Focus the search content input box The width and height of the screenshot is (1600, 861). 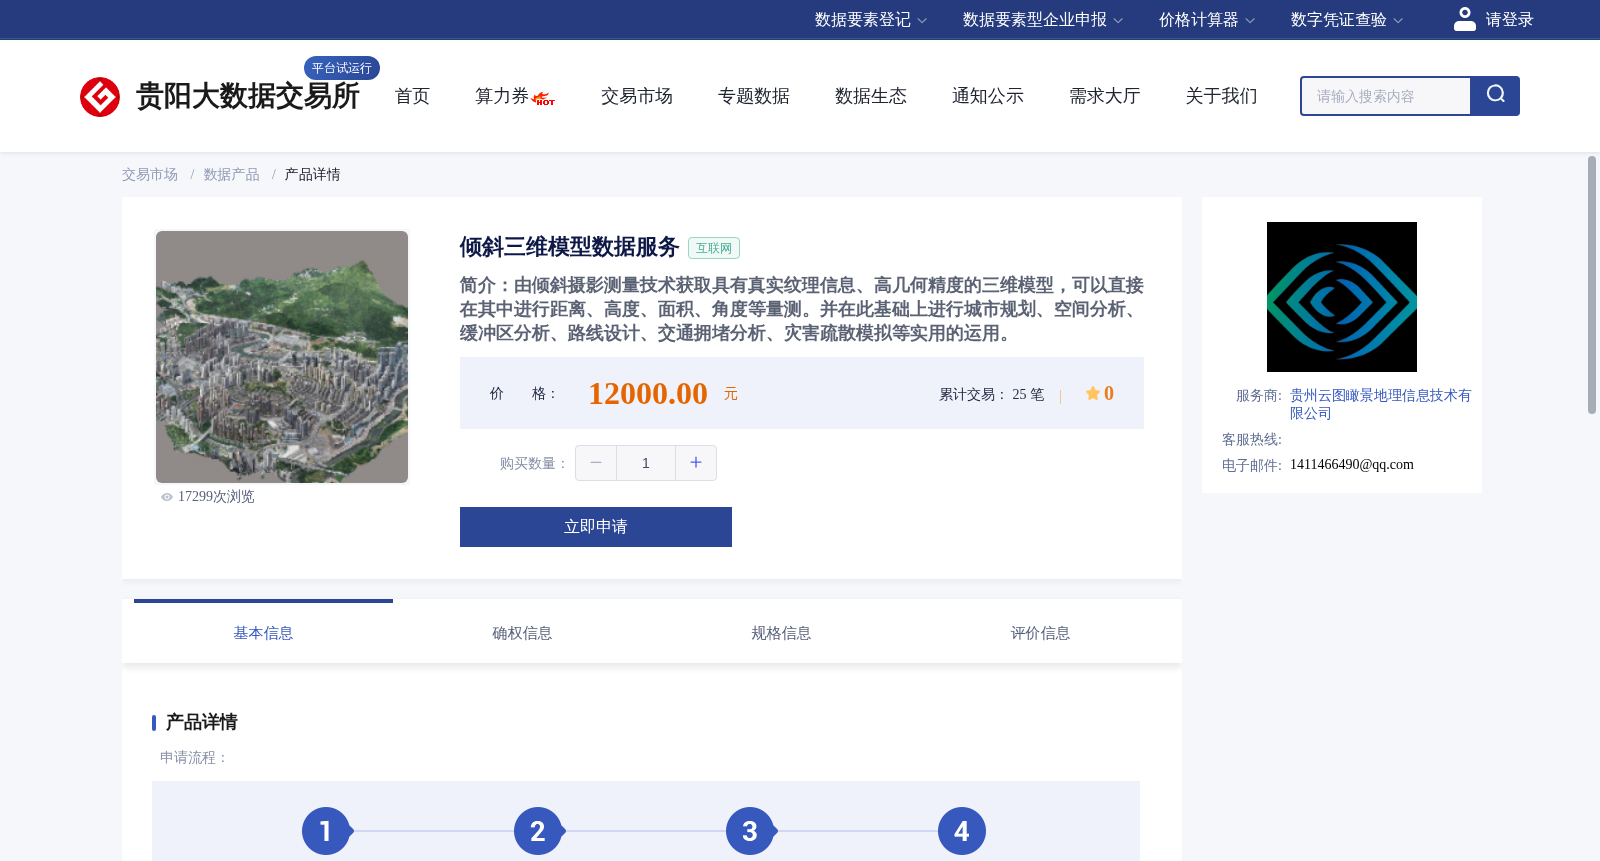pos(1386,96)
